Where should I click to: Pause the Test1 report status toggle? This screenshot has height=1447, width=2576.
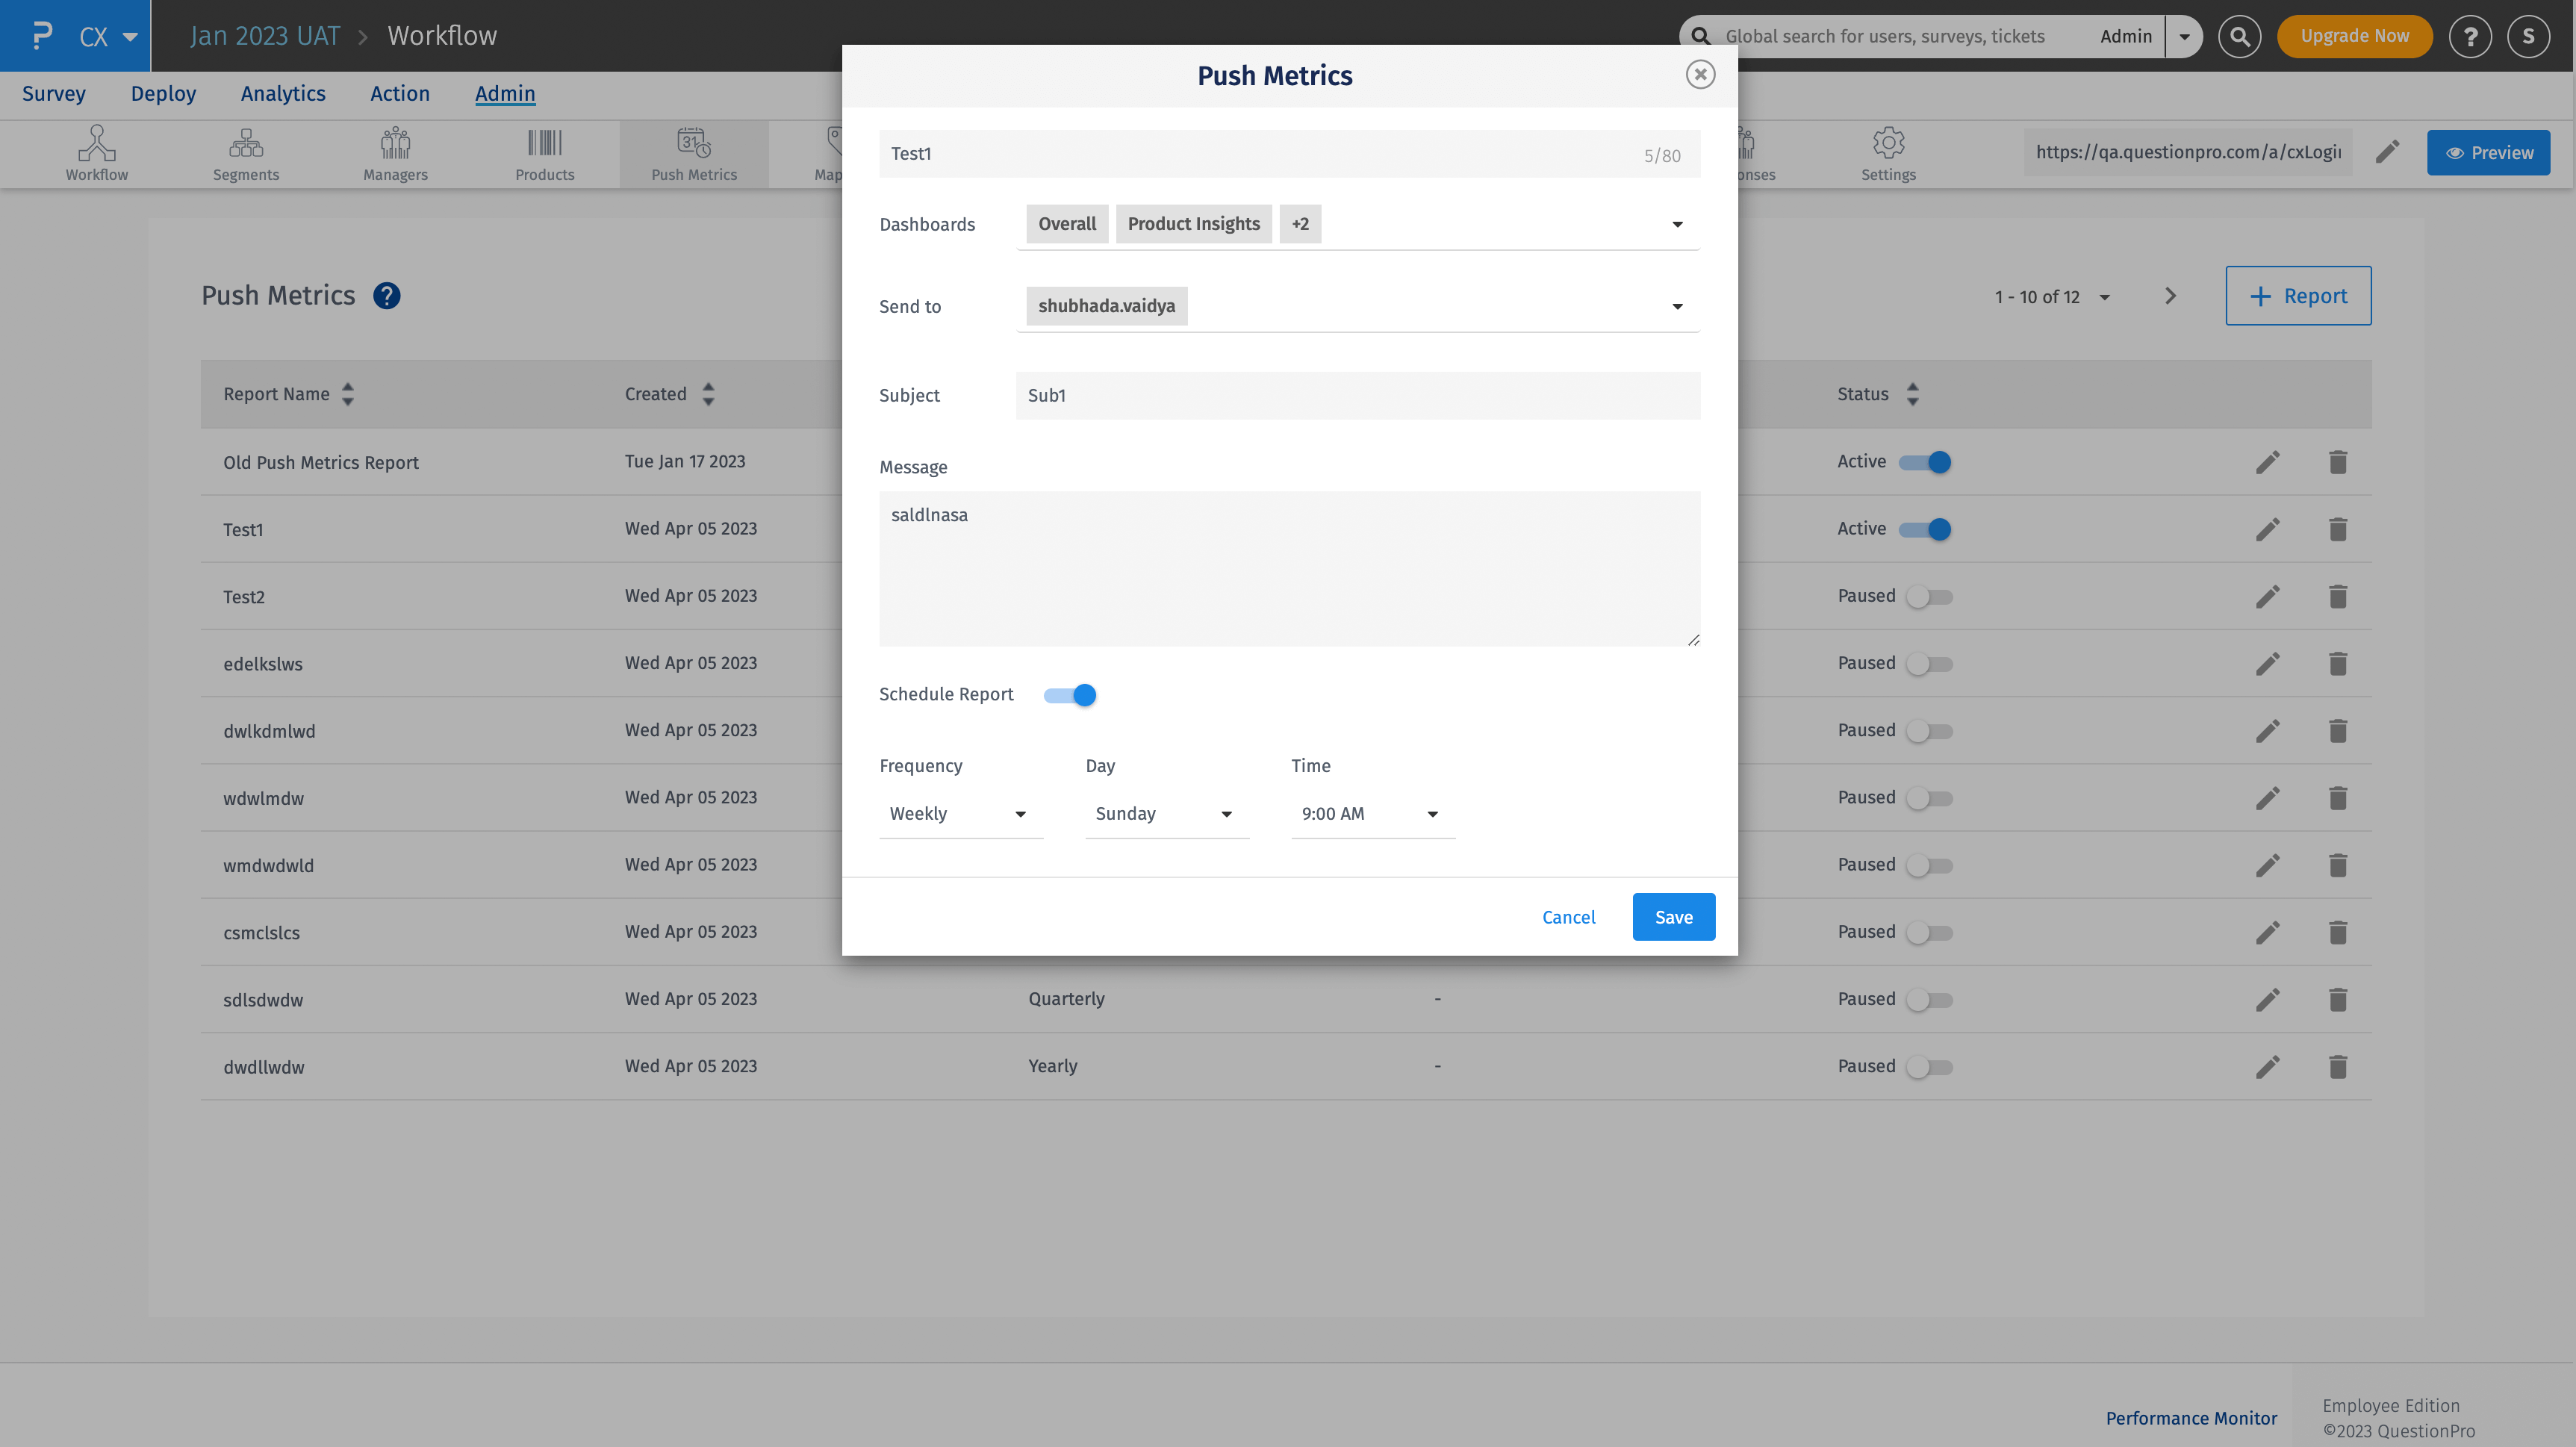coord(1931,529)
